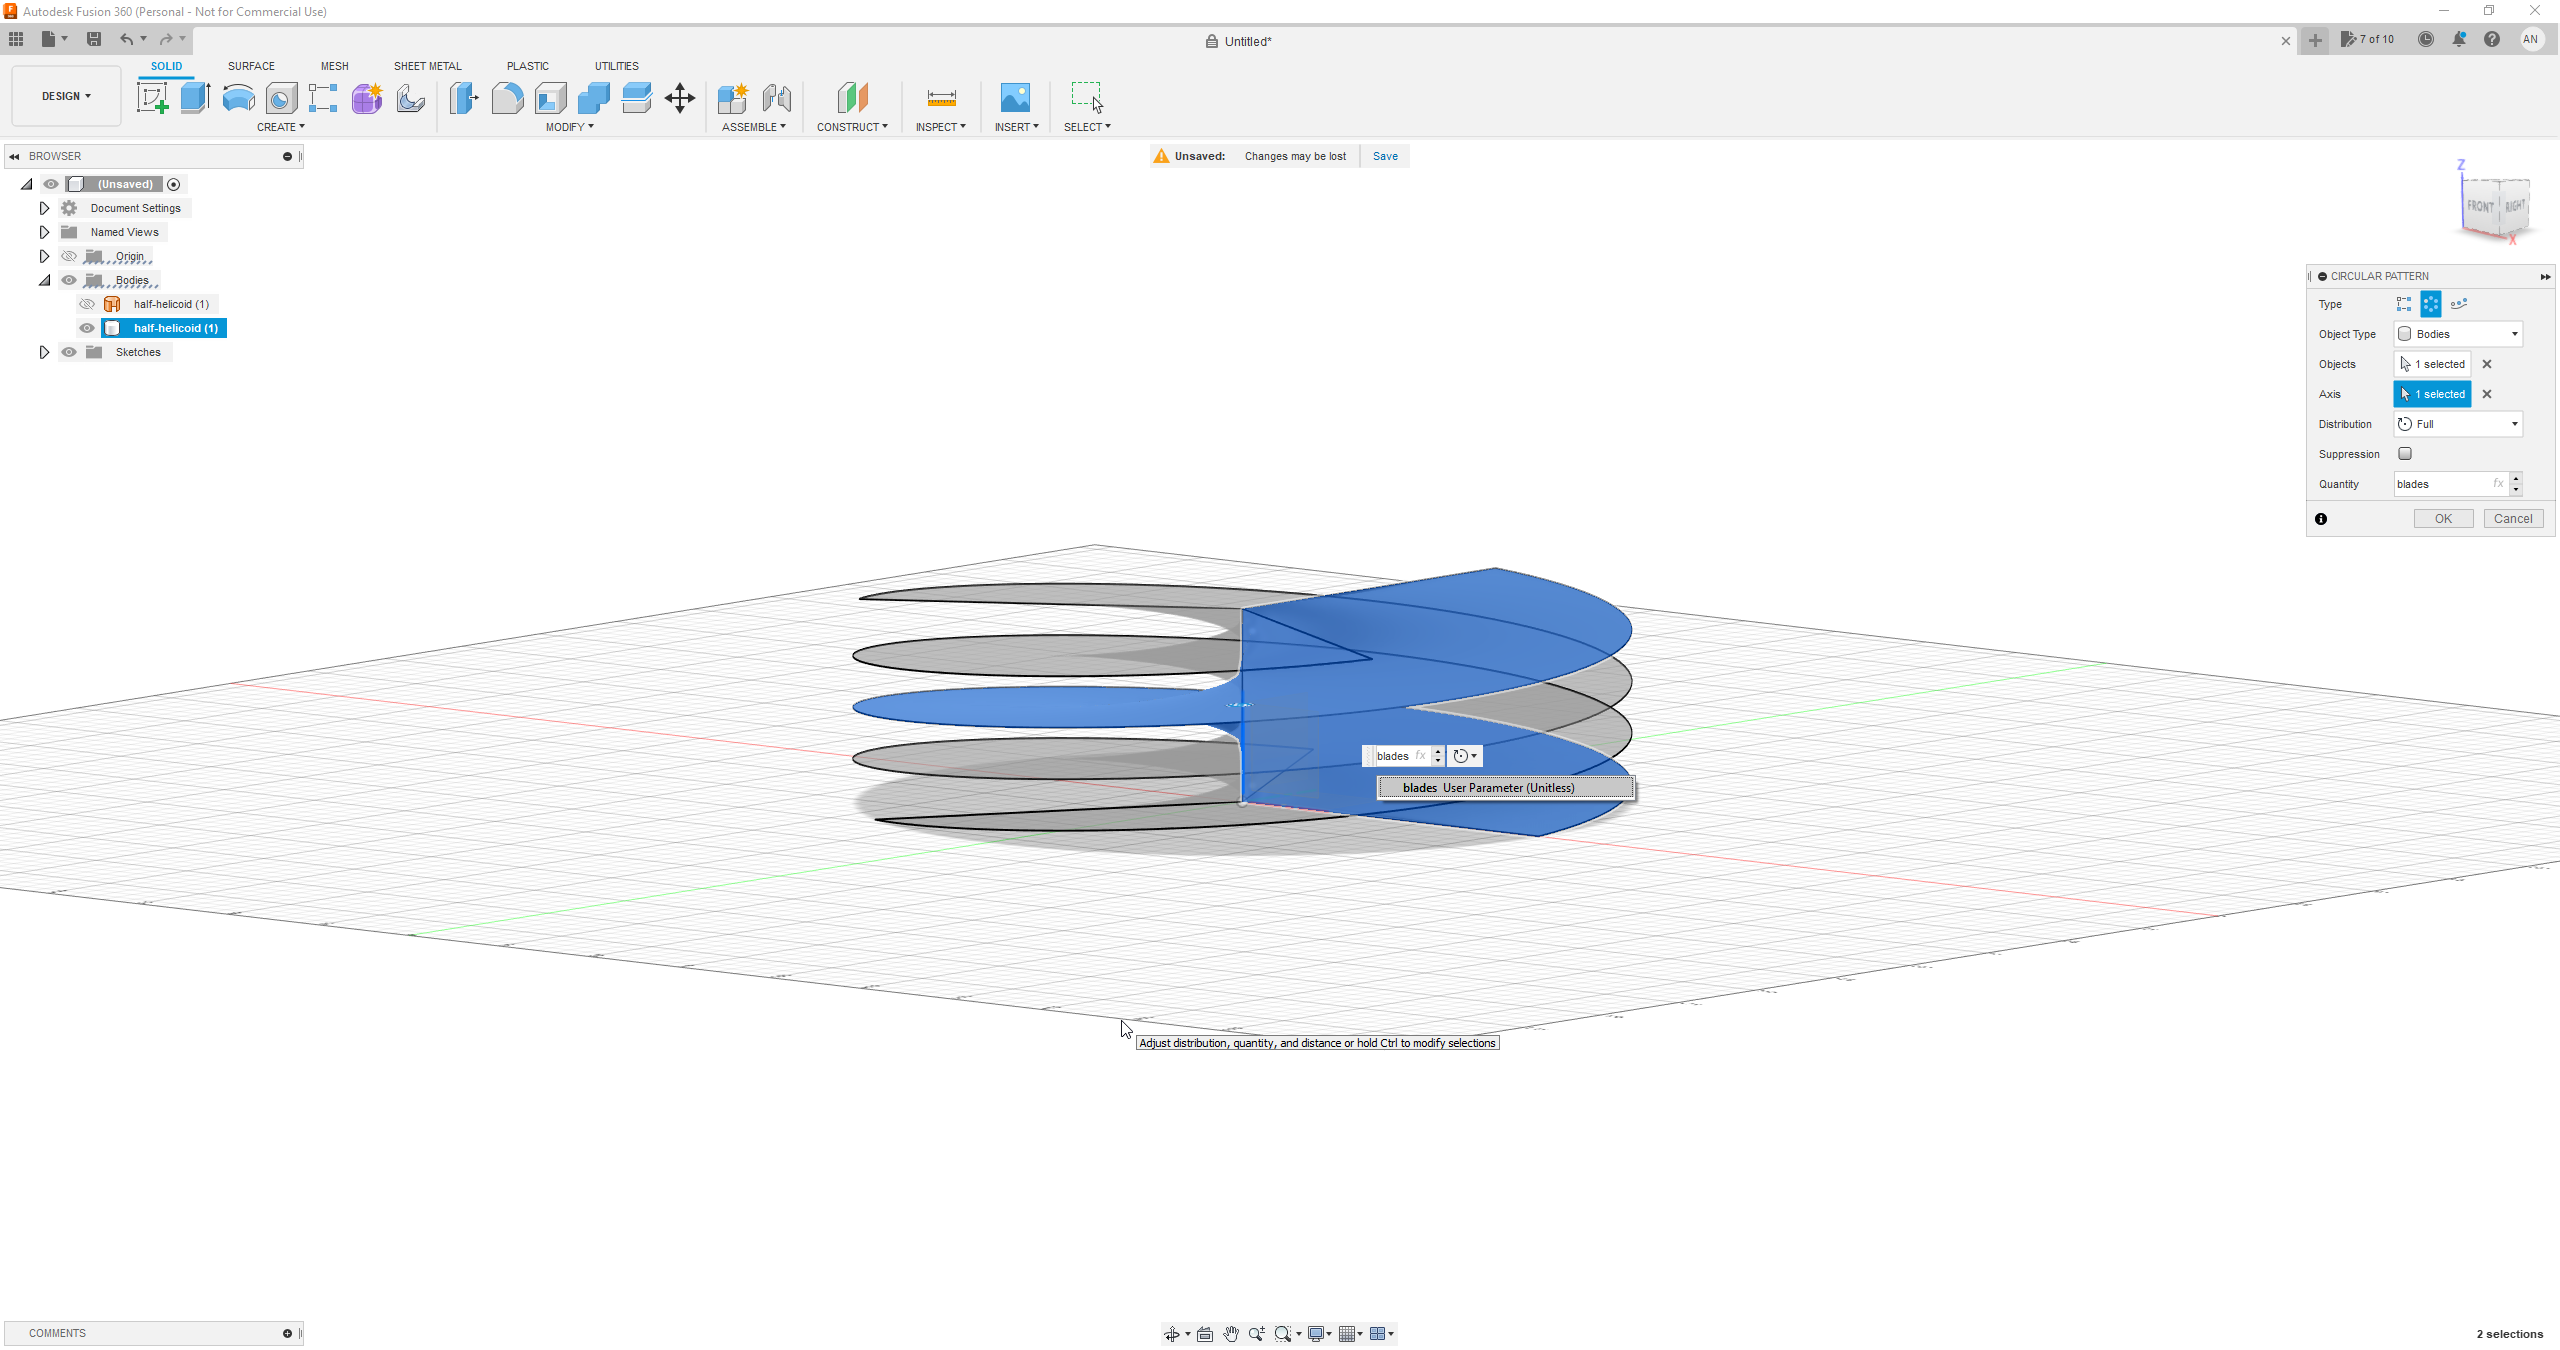Open the SHEET METAL tab
This screenshot has height=1350, width=2560.
tap(427, 66)
